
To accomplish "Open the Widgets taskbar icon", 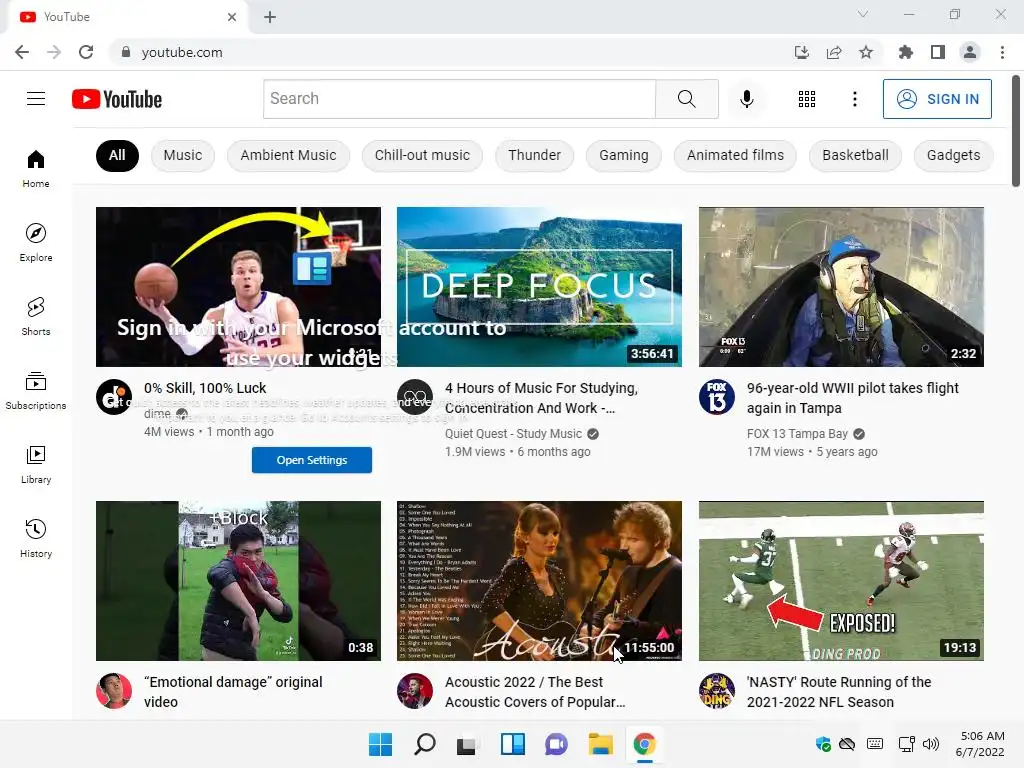I will 513,744.
